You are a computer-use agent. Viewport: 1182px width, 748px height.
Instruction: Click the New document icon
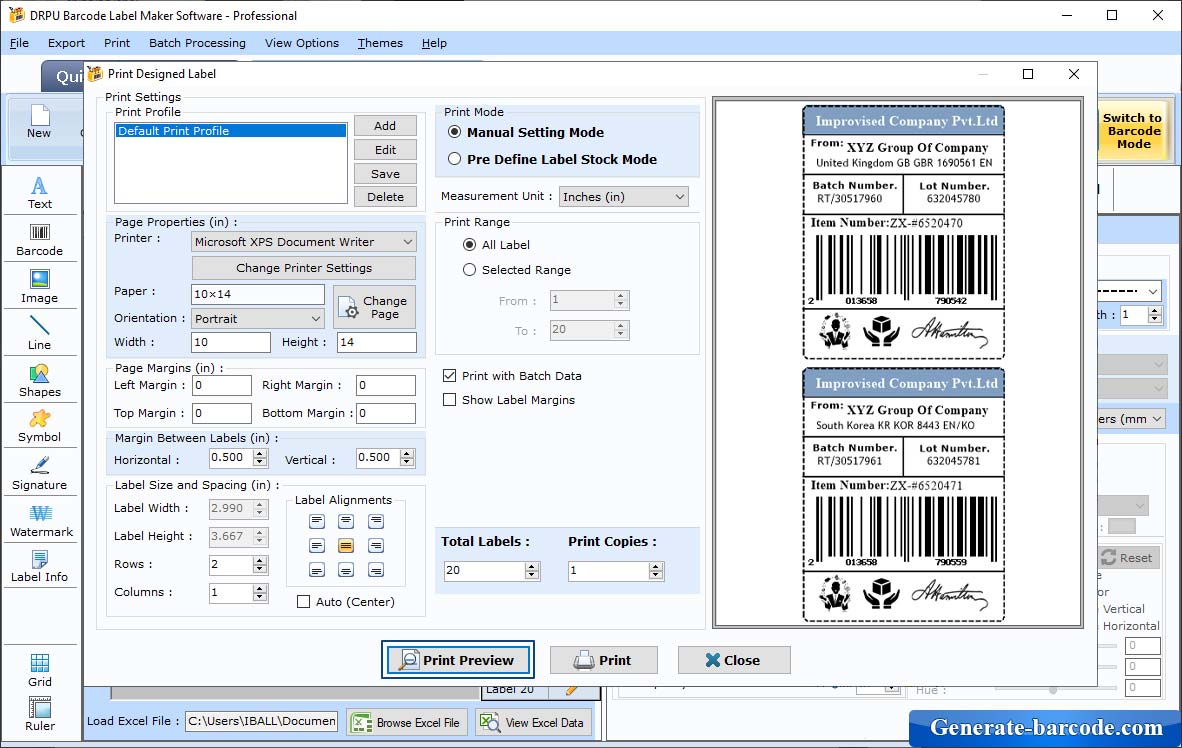pyautogui.click(x=39, y=122)
